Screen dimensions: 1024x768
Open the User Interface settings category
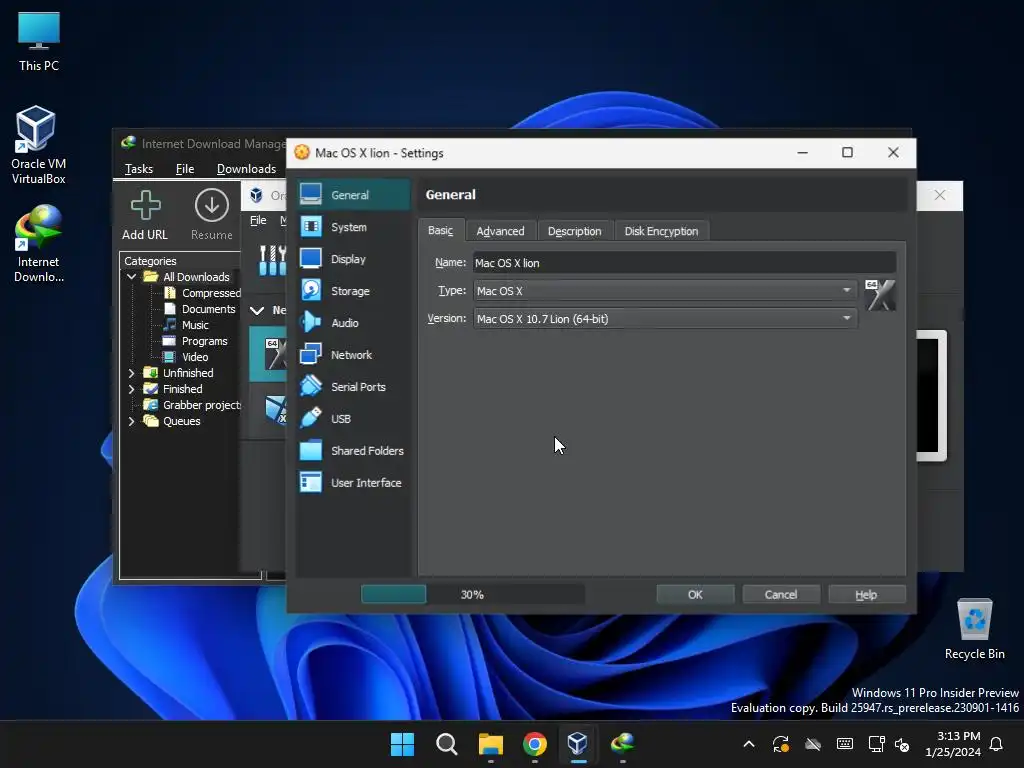[x=354, y=483]
